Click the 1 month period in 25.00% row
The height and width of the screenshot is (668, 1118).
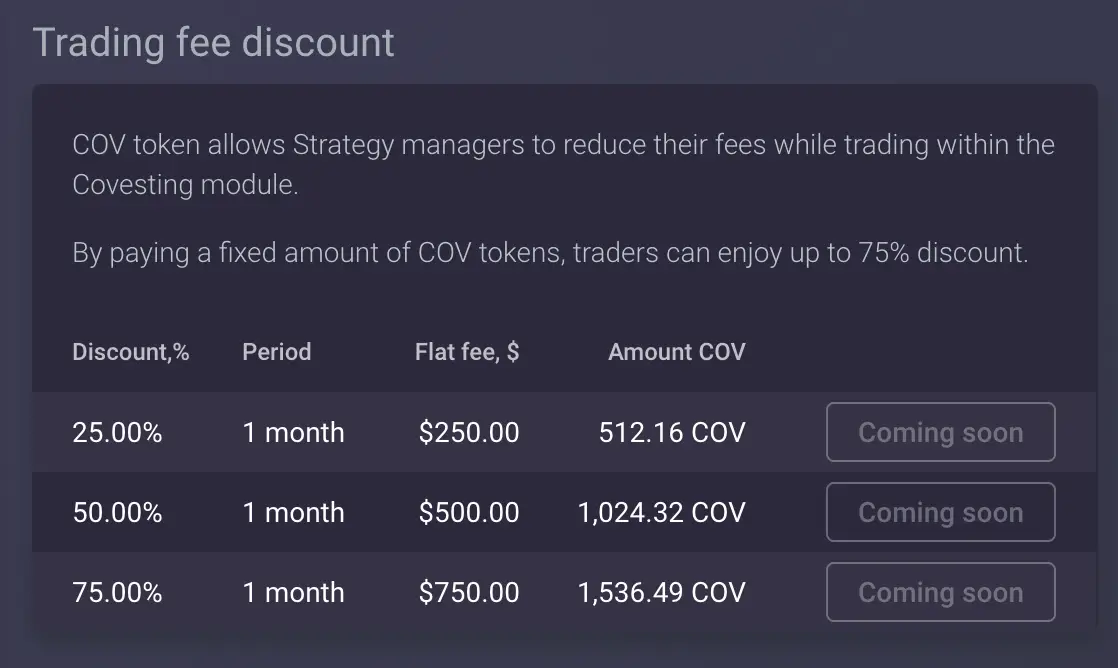tap(293, 432)
